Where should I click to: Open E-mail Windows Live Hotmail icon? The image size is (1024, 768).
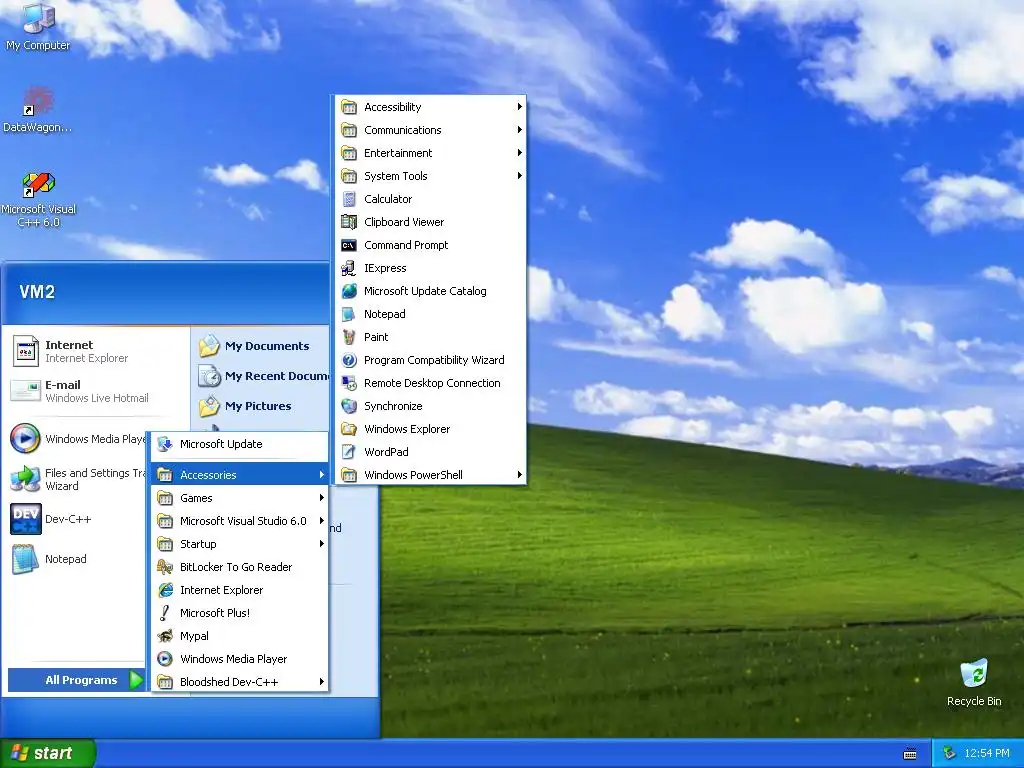tap(26, 391)
